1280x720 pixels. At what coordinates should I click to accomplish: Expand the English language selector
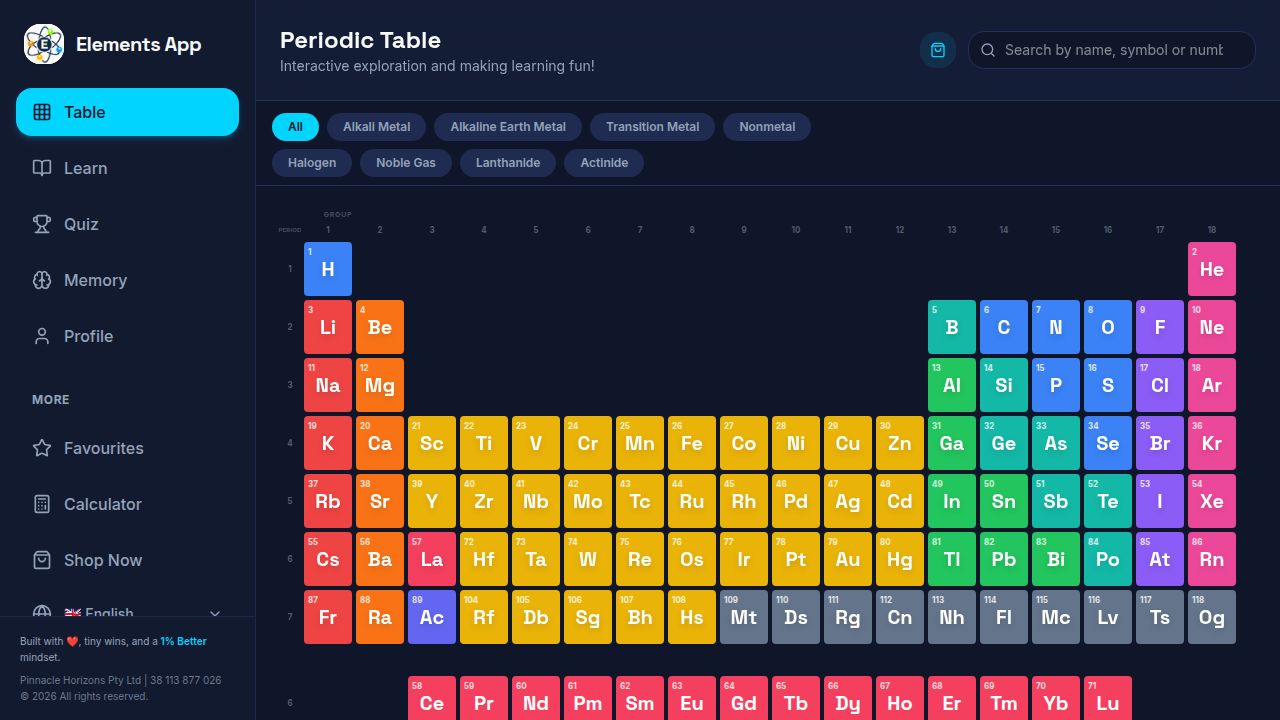(x=127, y=613)
